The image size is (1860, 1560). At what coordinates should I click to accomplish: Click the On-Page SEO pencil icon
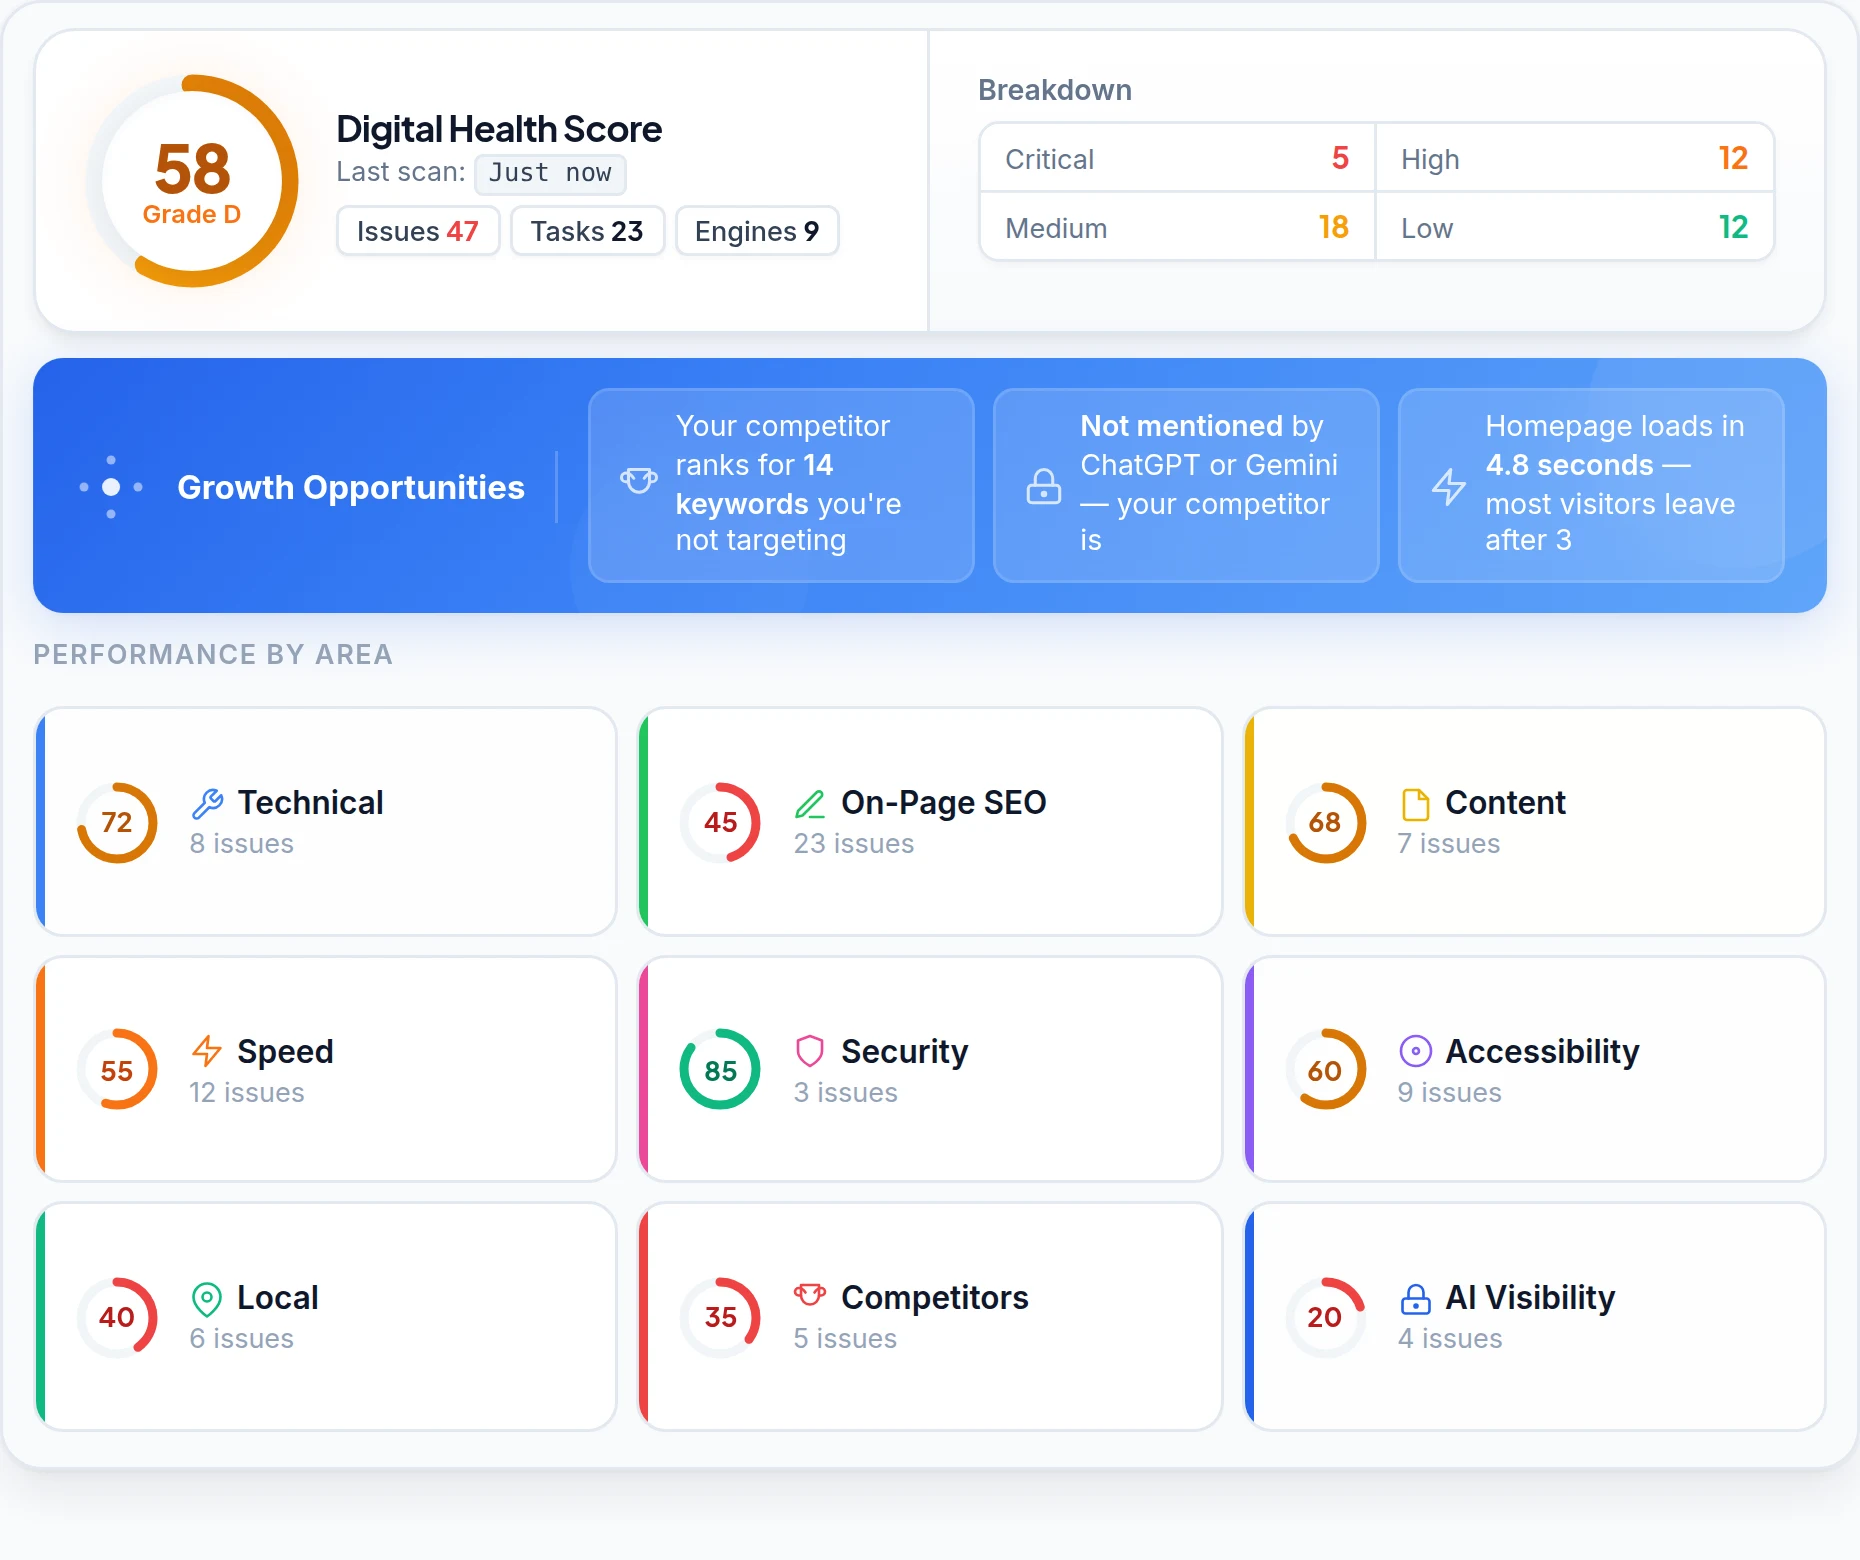[810, 803]
